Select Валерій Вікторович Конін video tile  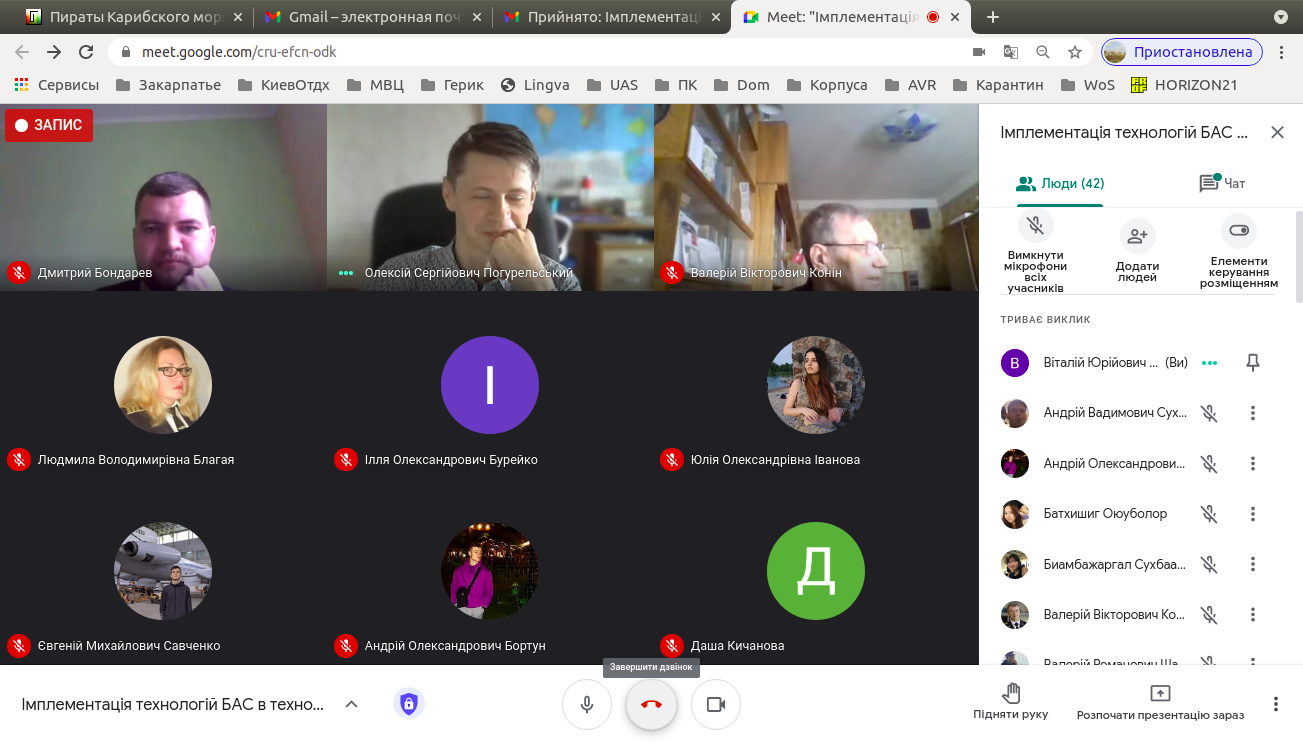[x=816, y=197]
